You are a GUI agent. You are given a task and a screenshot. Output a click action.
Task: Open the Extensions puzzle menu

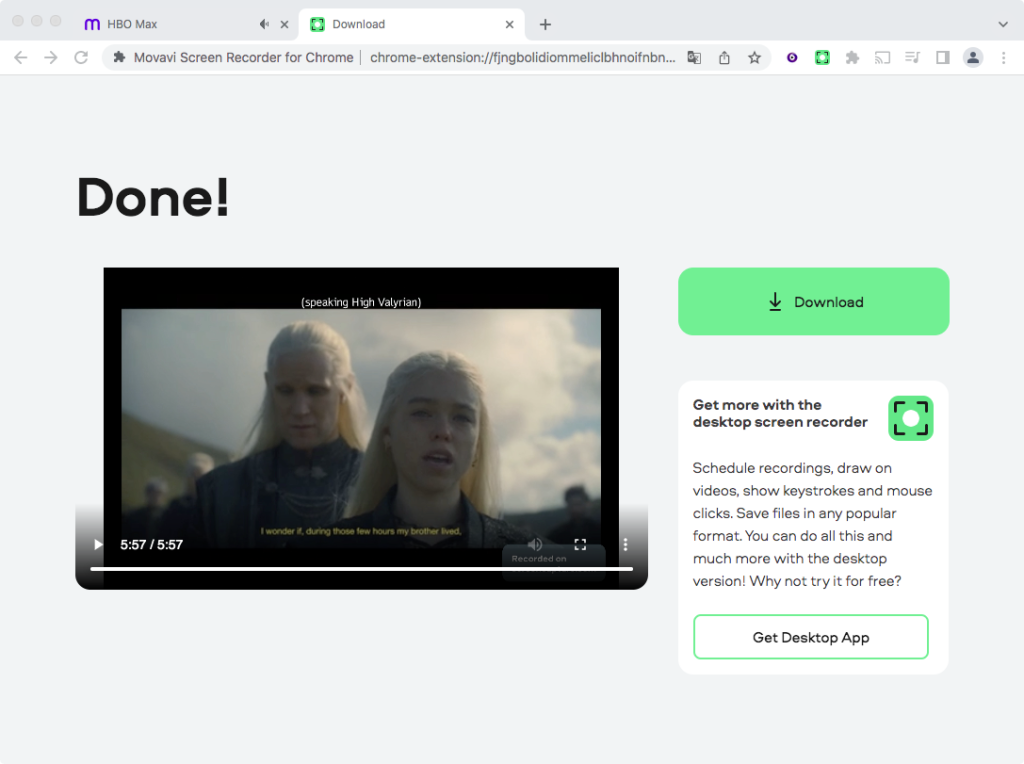852,57
